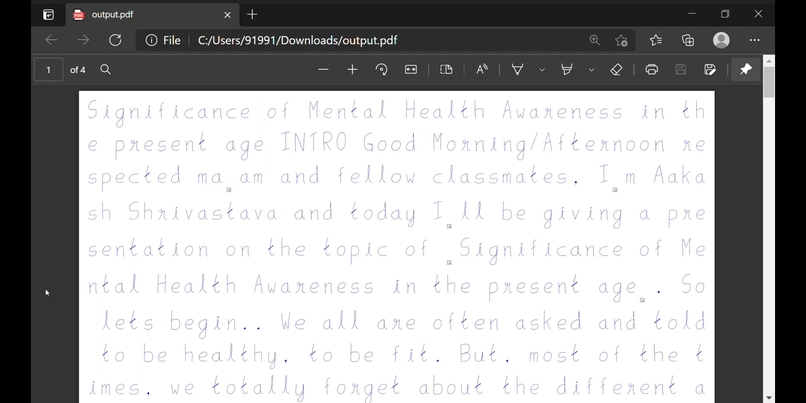The height and width of the screenshot is (403, 806).
Task: Open a new browser tab
Action: (252, 14)
